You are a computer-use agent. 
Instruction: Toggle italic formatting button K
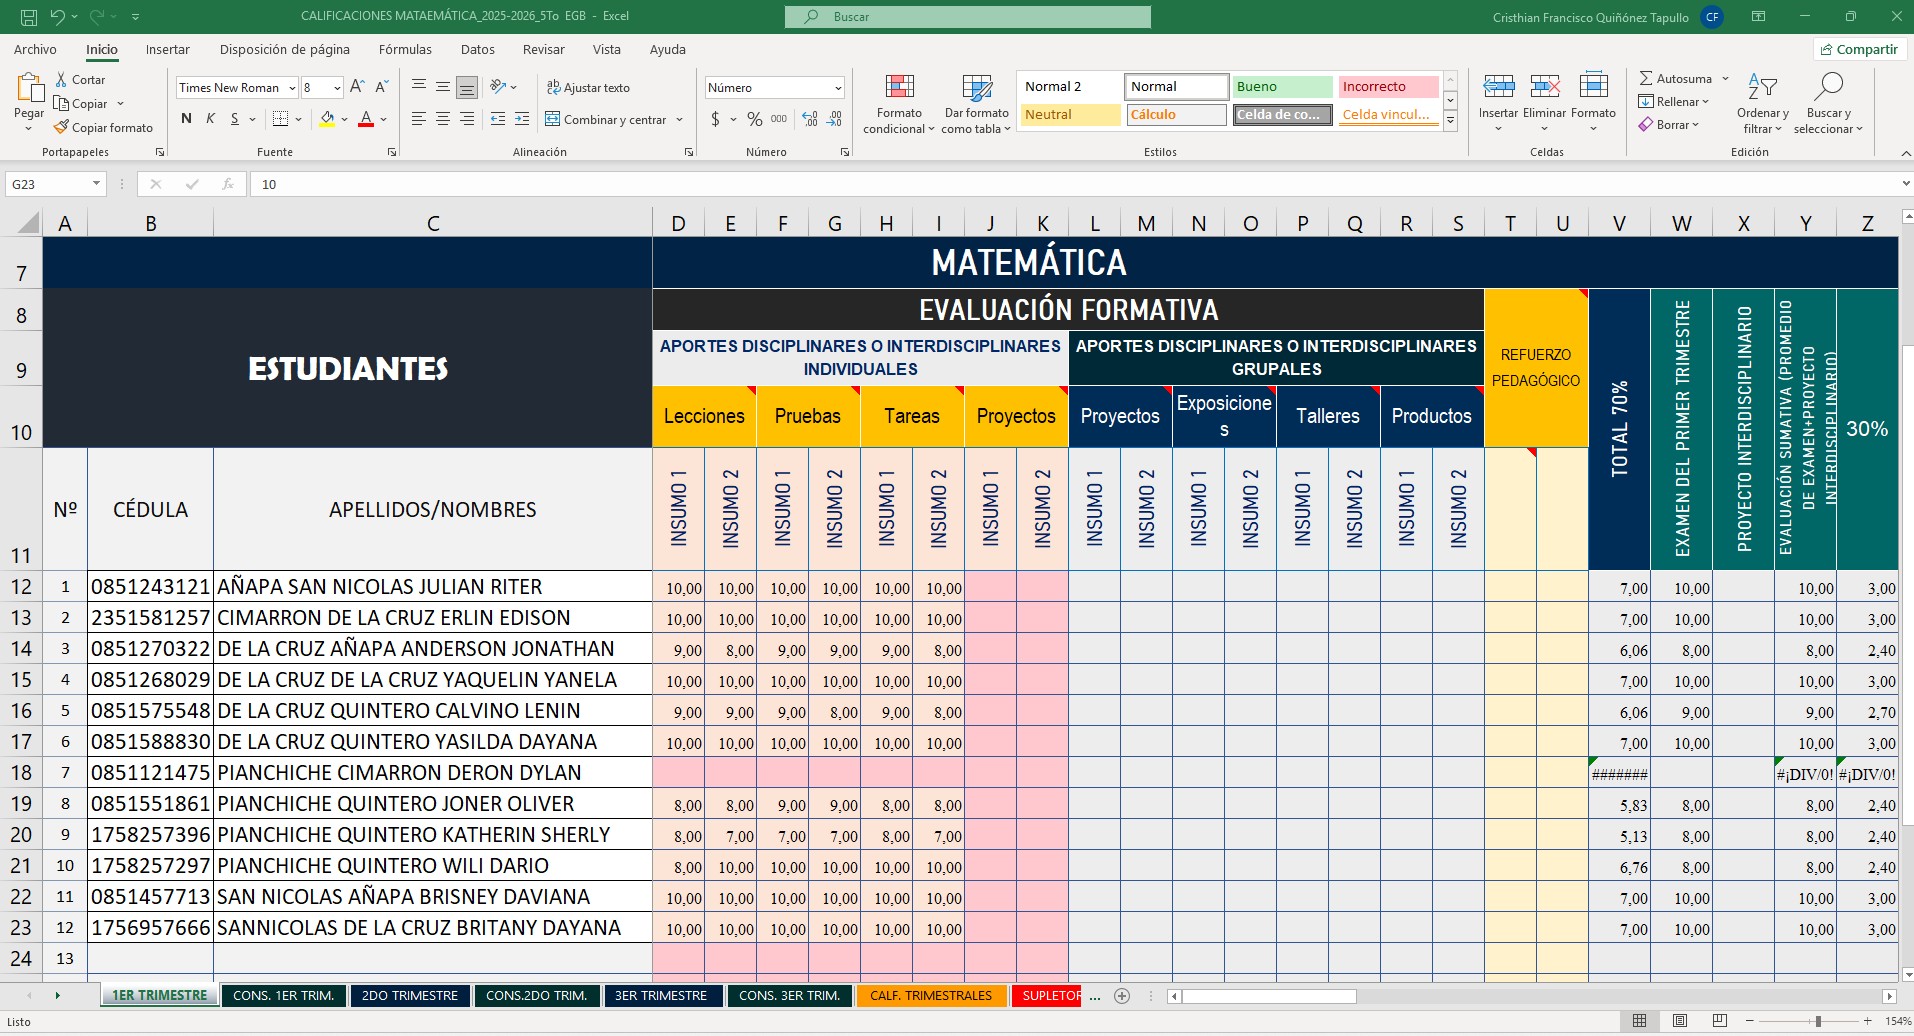210,119
